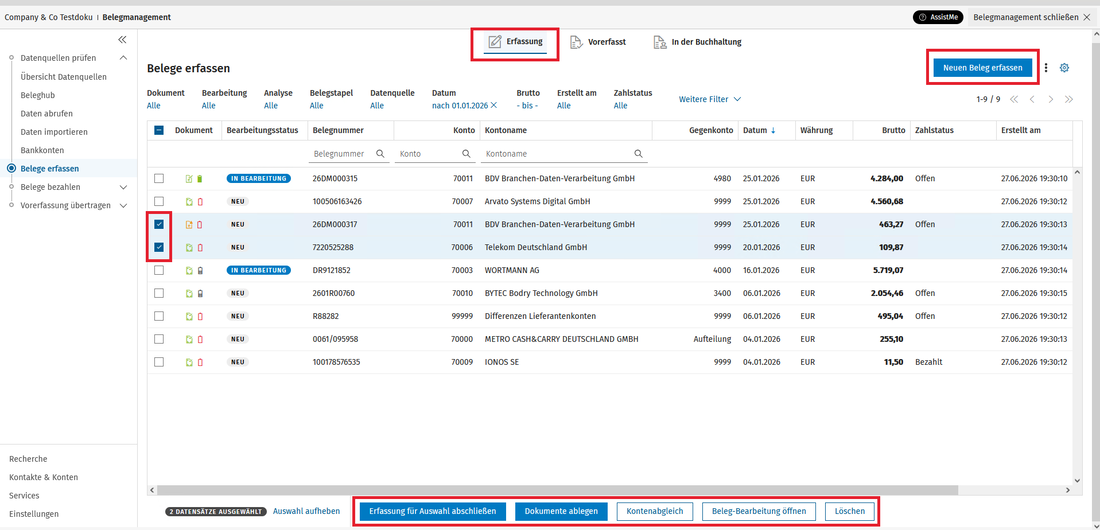1100x530 pixels.
Task: Click the Kontenabgleich button
Action: click(x=655, y=512)
